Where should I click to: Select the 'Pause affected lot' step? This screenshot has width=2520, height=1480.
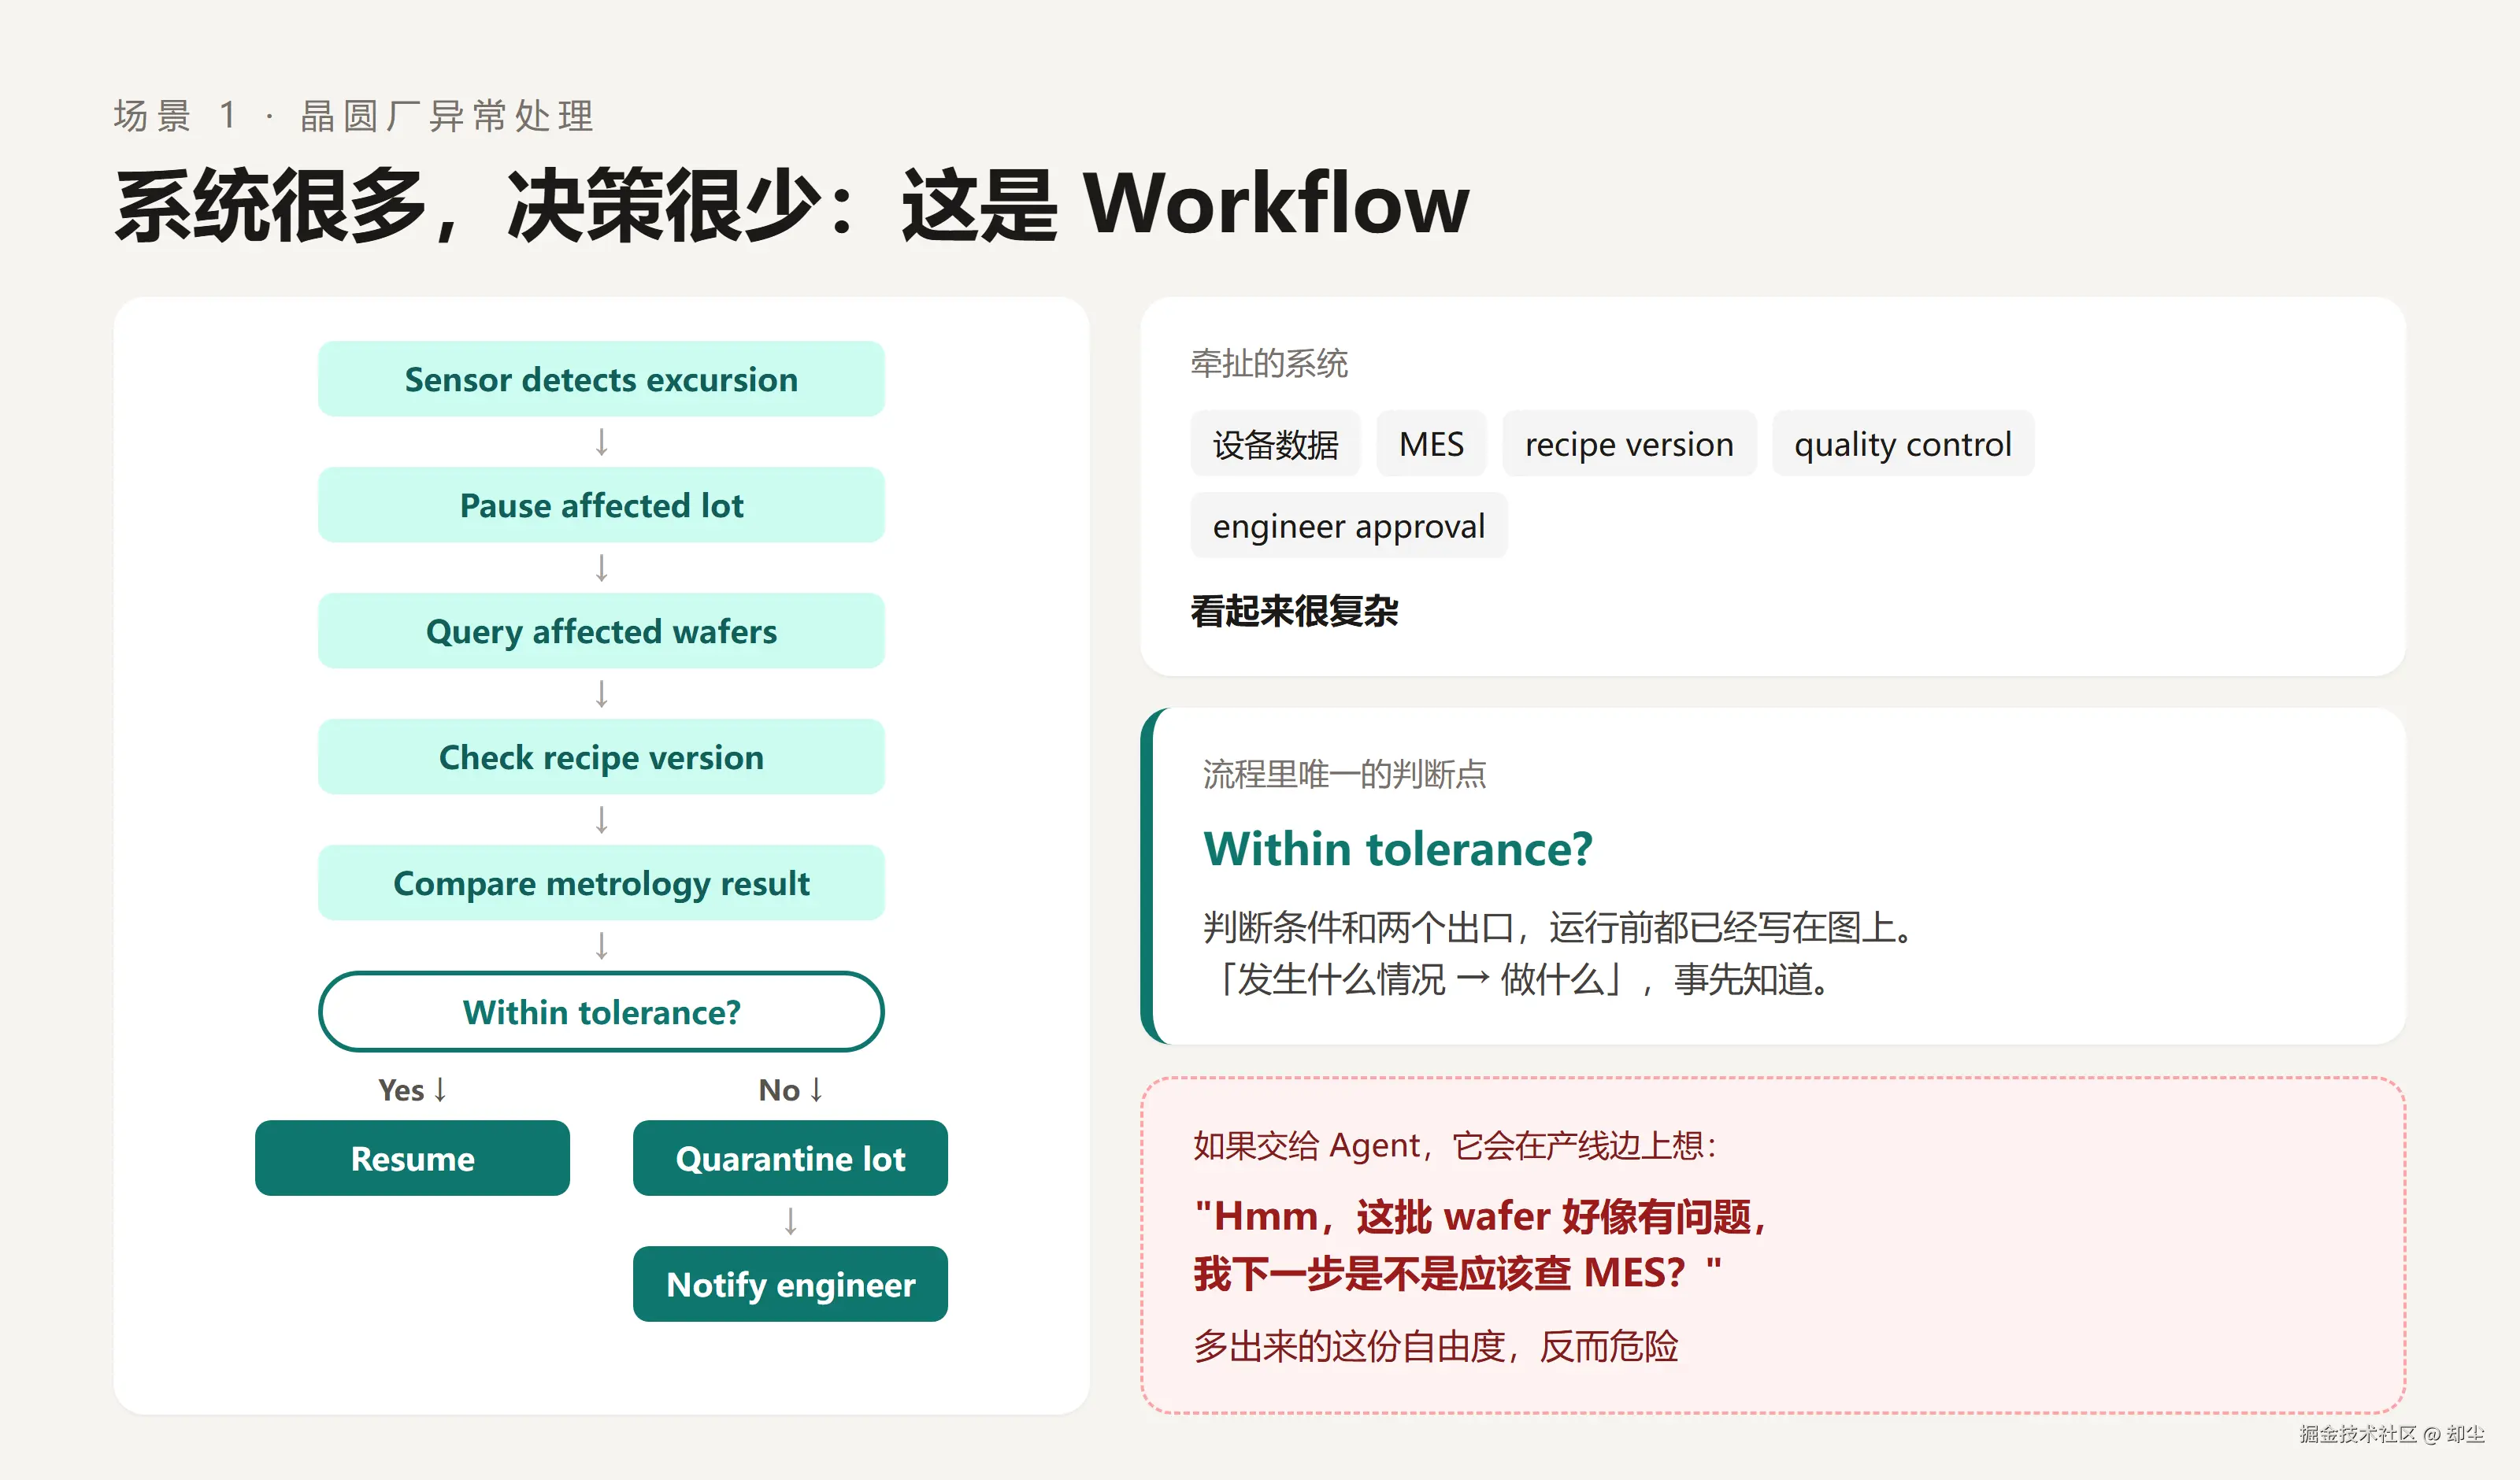601,505
